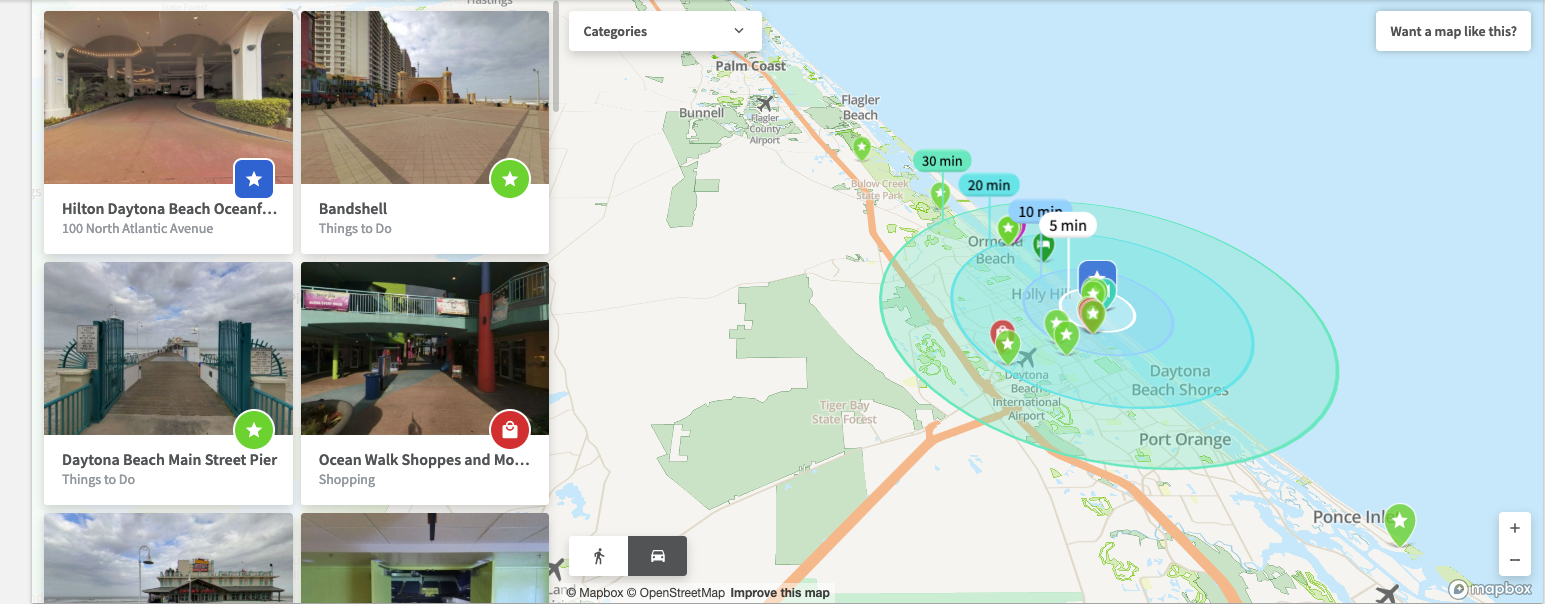Click the green star badge on Bandshell card
Screen dimensions: 1545x604
pos(510,179)
